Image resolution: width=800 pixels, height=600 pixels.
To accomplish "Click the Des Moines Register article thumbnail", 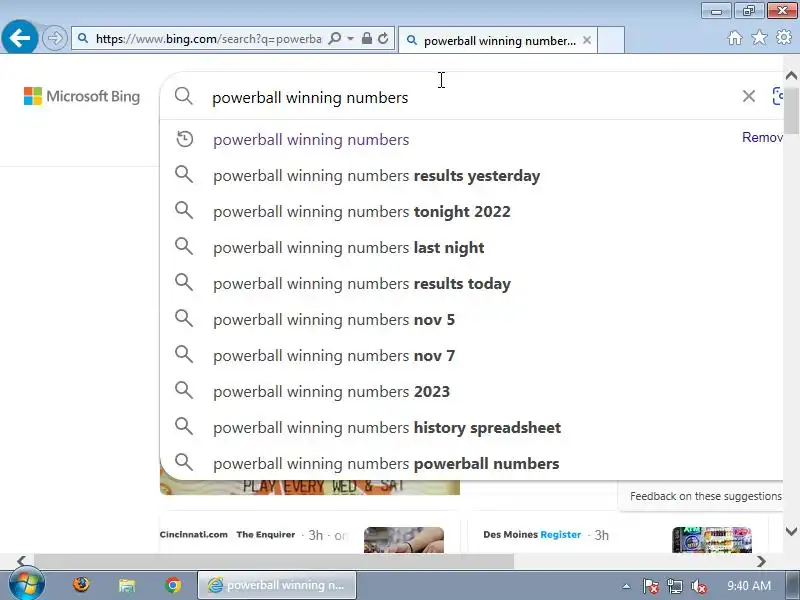I will point(712,540).
